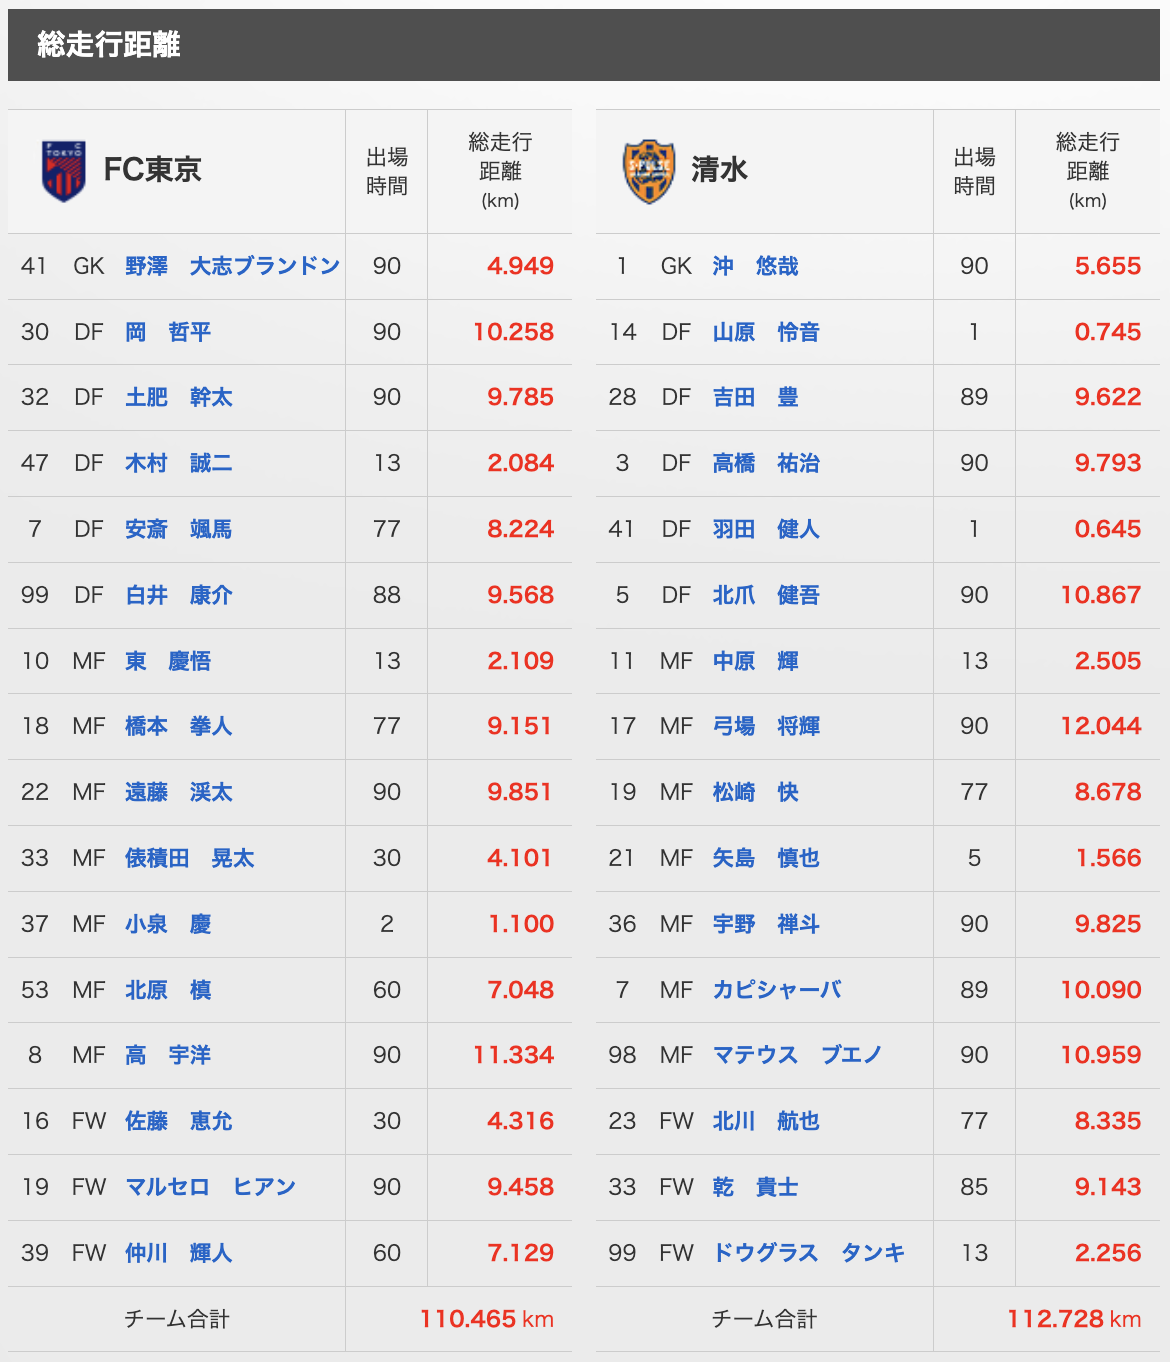Screen dimensions: 1170x1362
Task: Click 弓場 将輝 player name
Action: point(766,726)
